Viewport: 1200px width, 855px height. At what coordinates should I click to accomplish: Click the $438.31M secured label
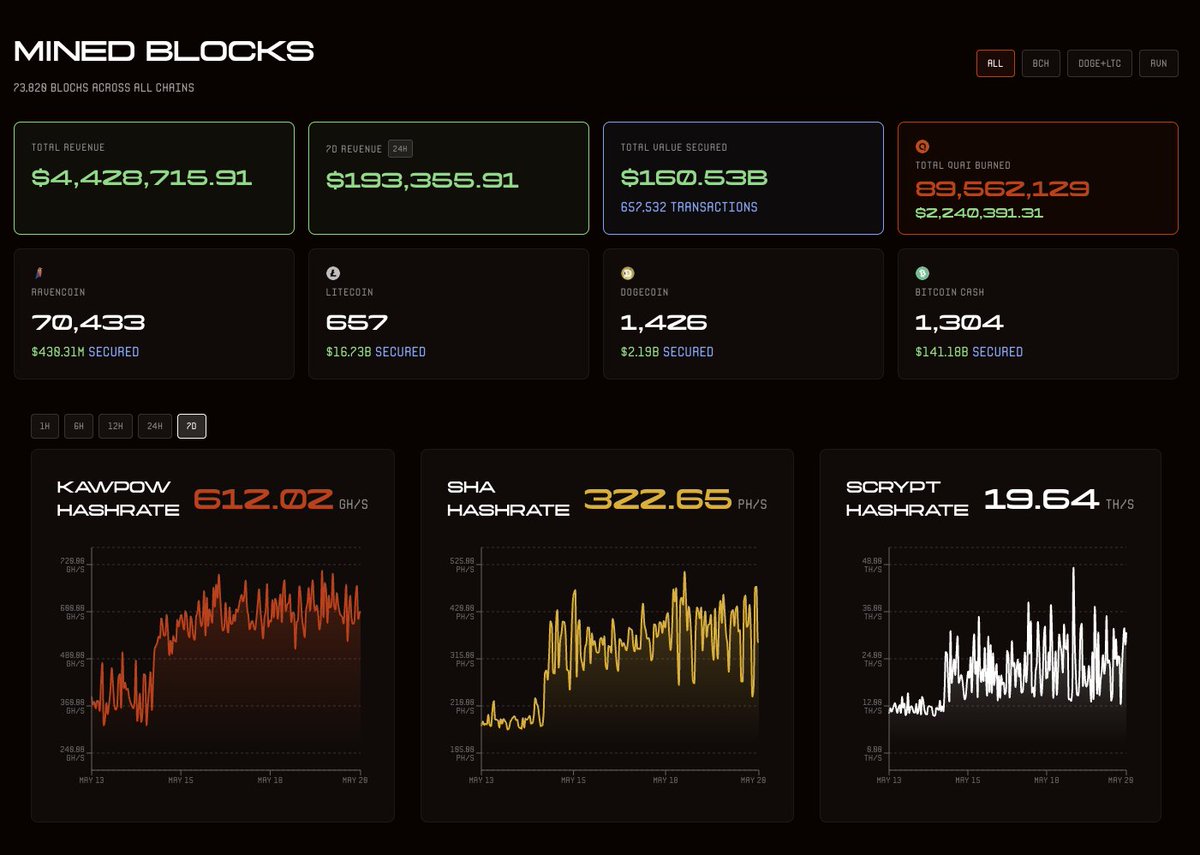85,352
